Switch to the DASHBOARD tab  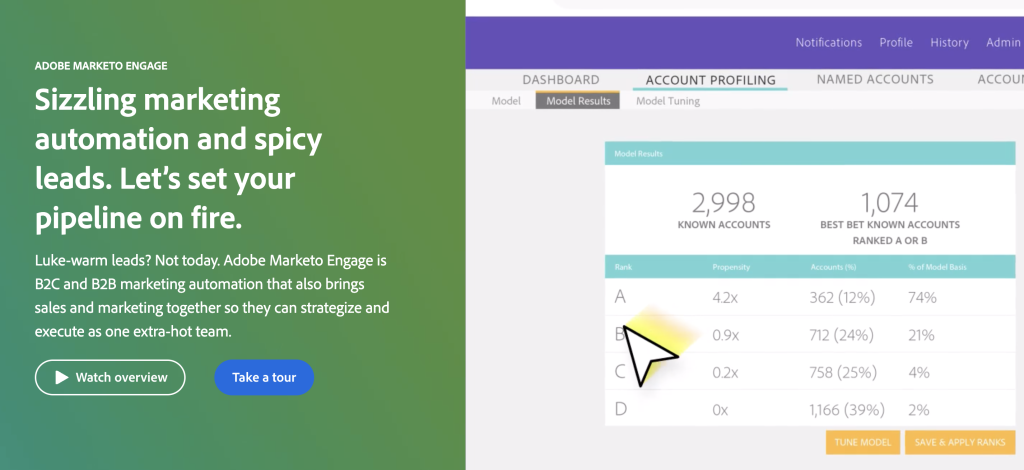(x=560, y=80)
